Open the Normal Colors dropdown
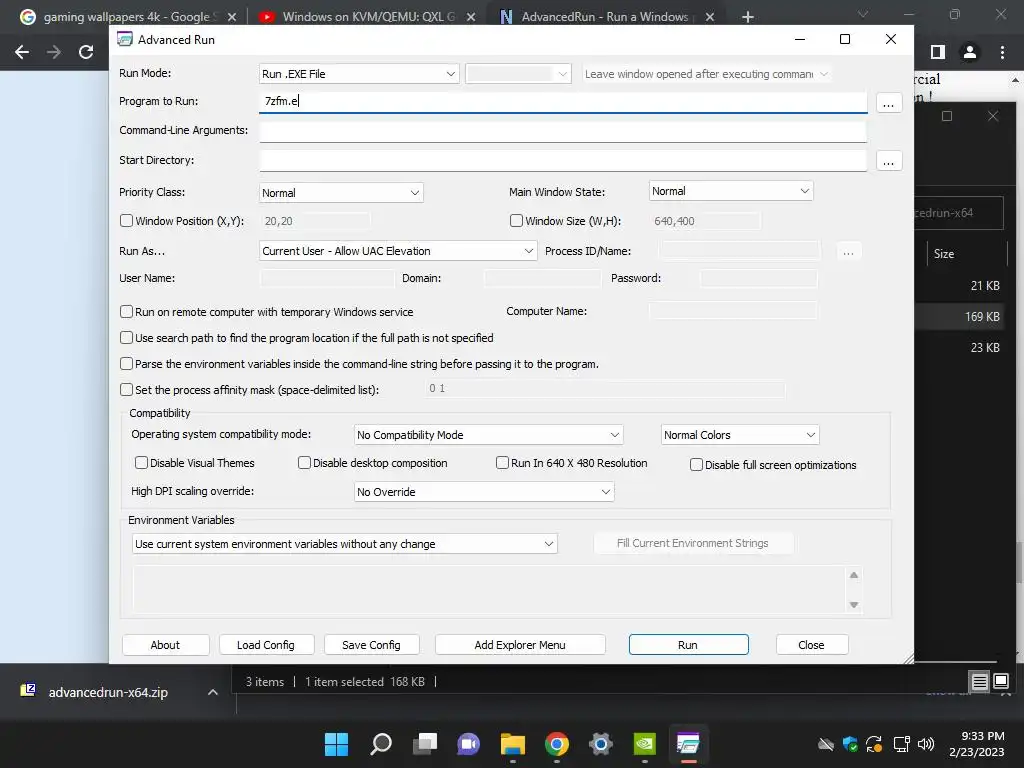 tap(740, 435)
